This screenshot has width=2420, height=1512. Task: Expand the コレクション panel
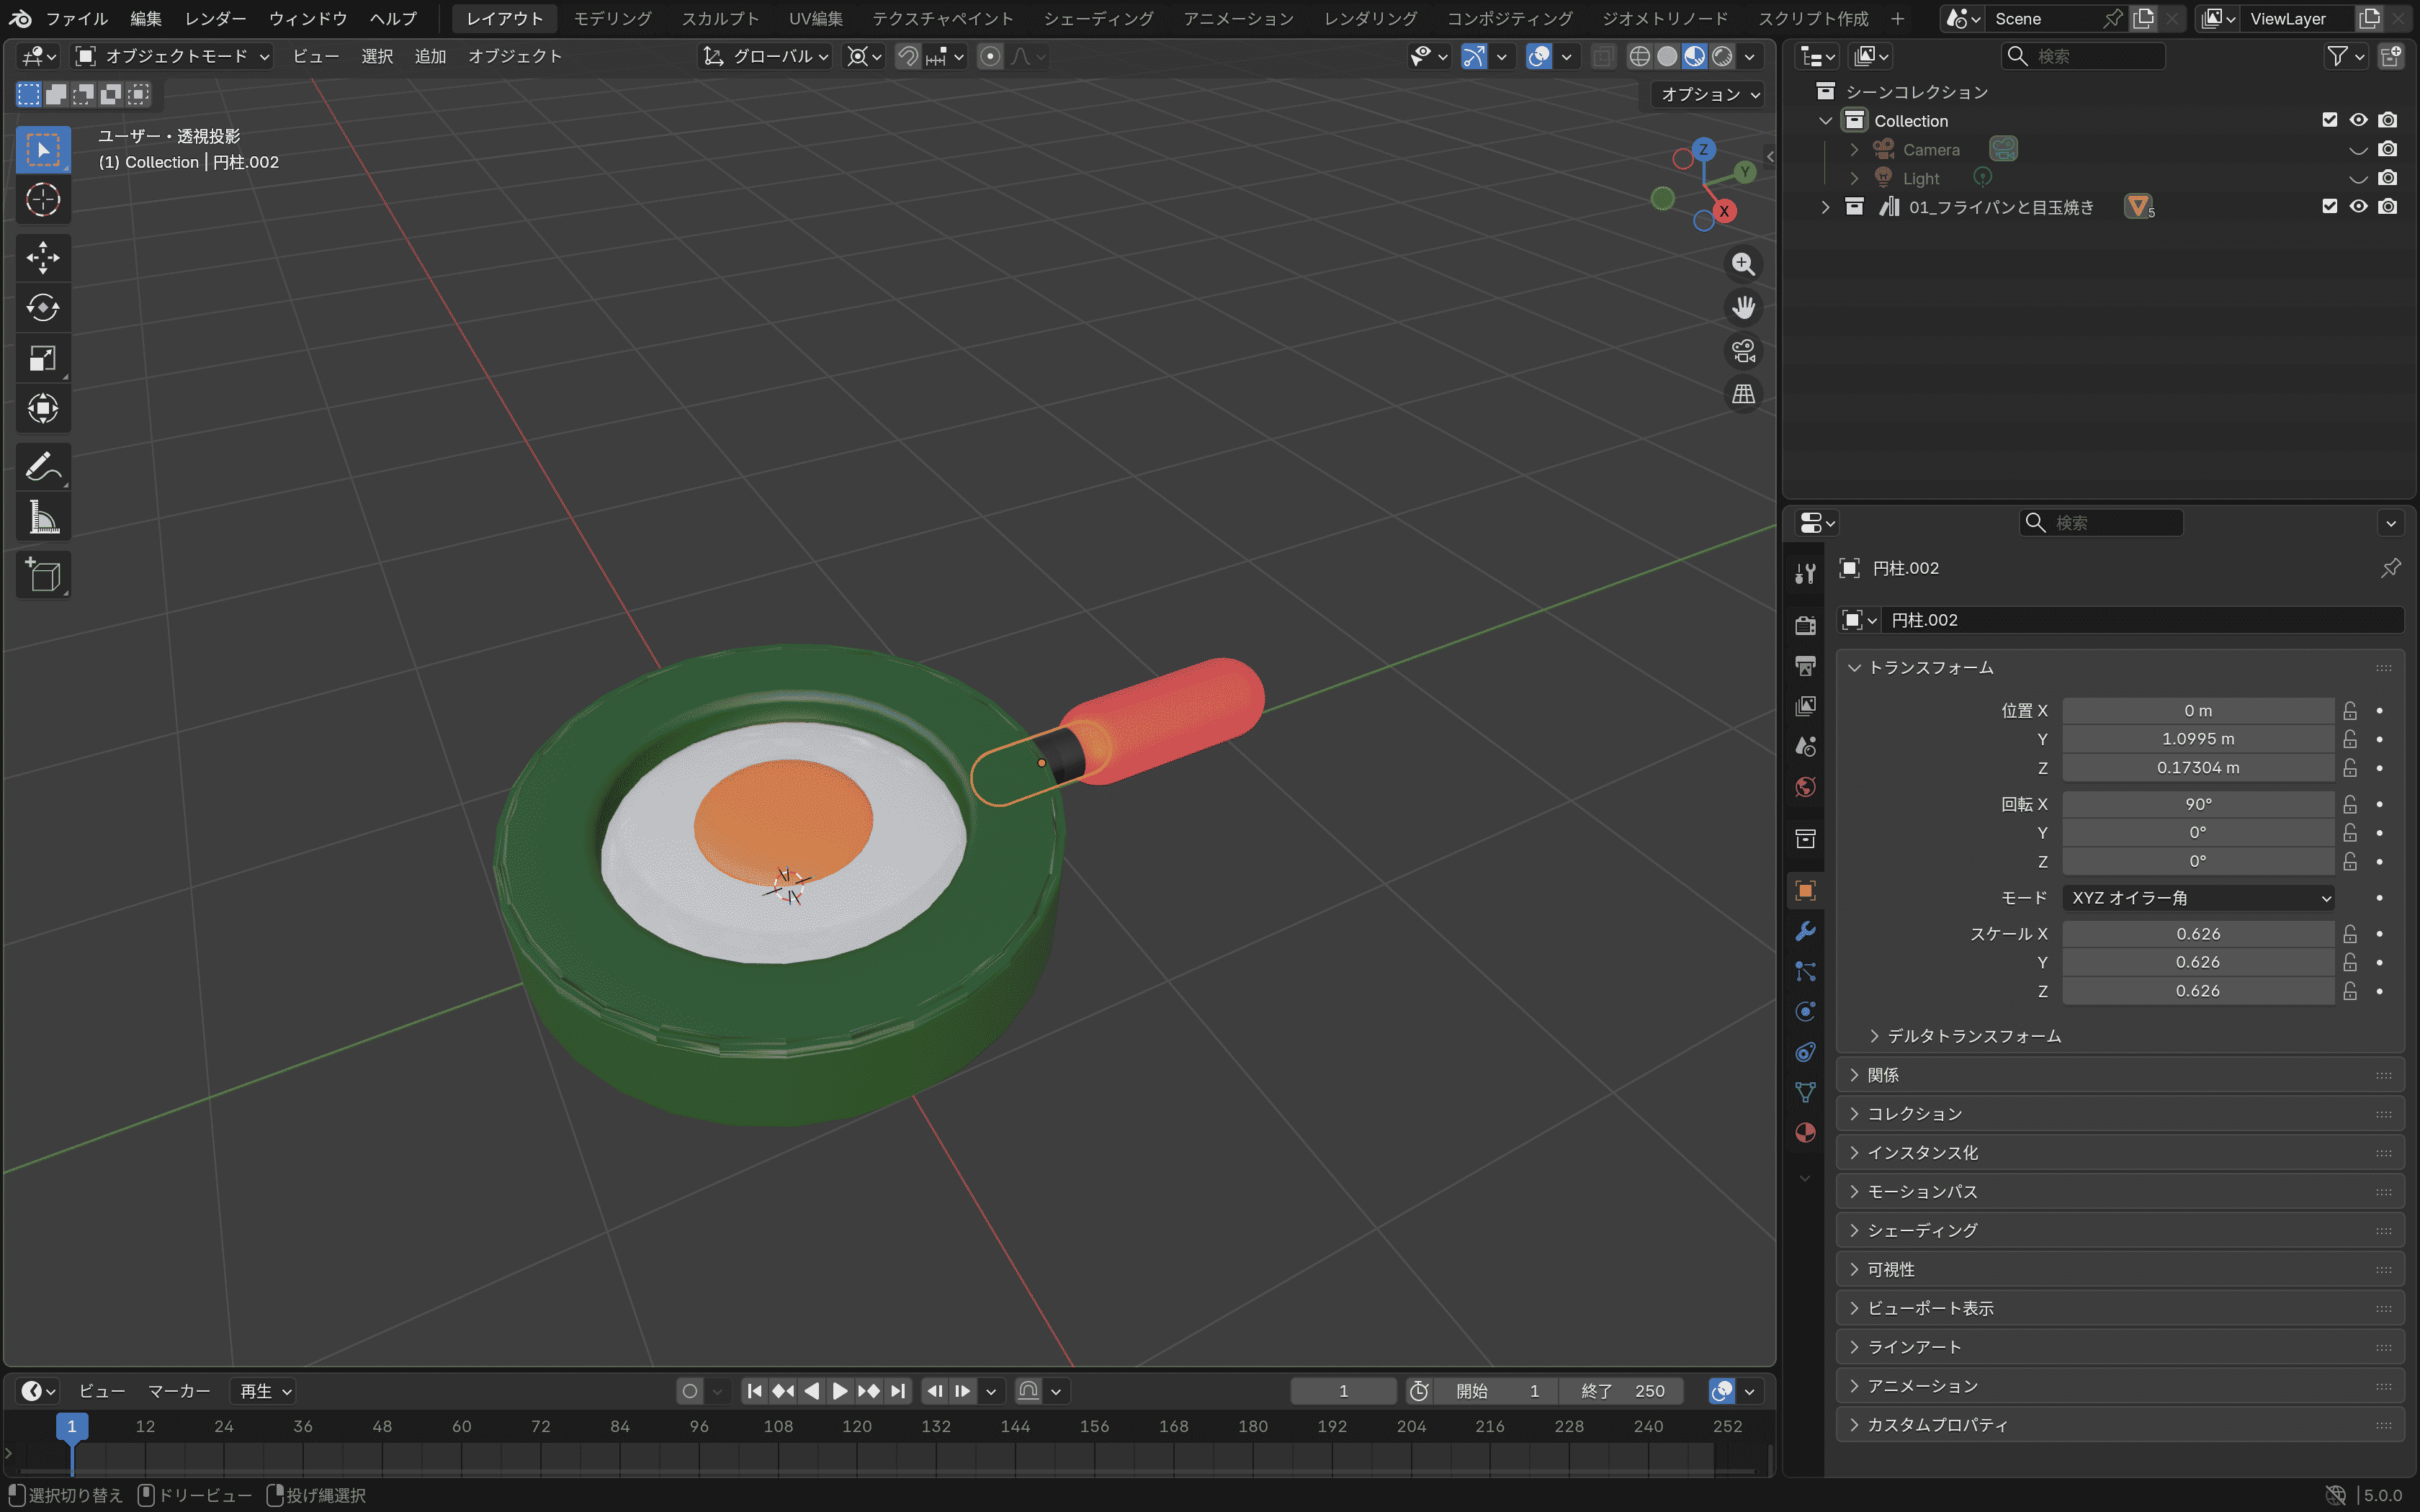(2120, 1114)
